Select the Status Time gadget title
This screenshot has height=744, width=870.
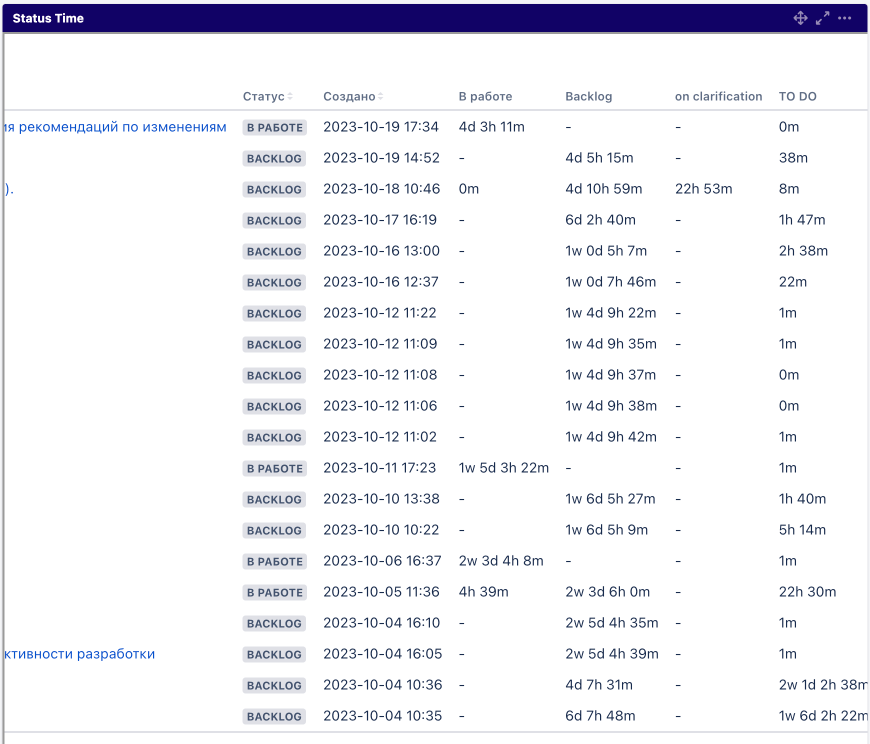pos(48,18)
